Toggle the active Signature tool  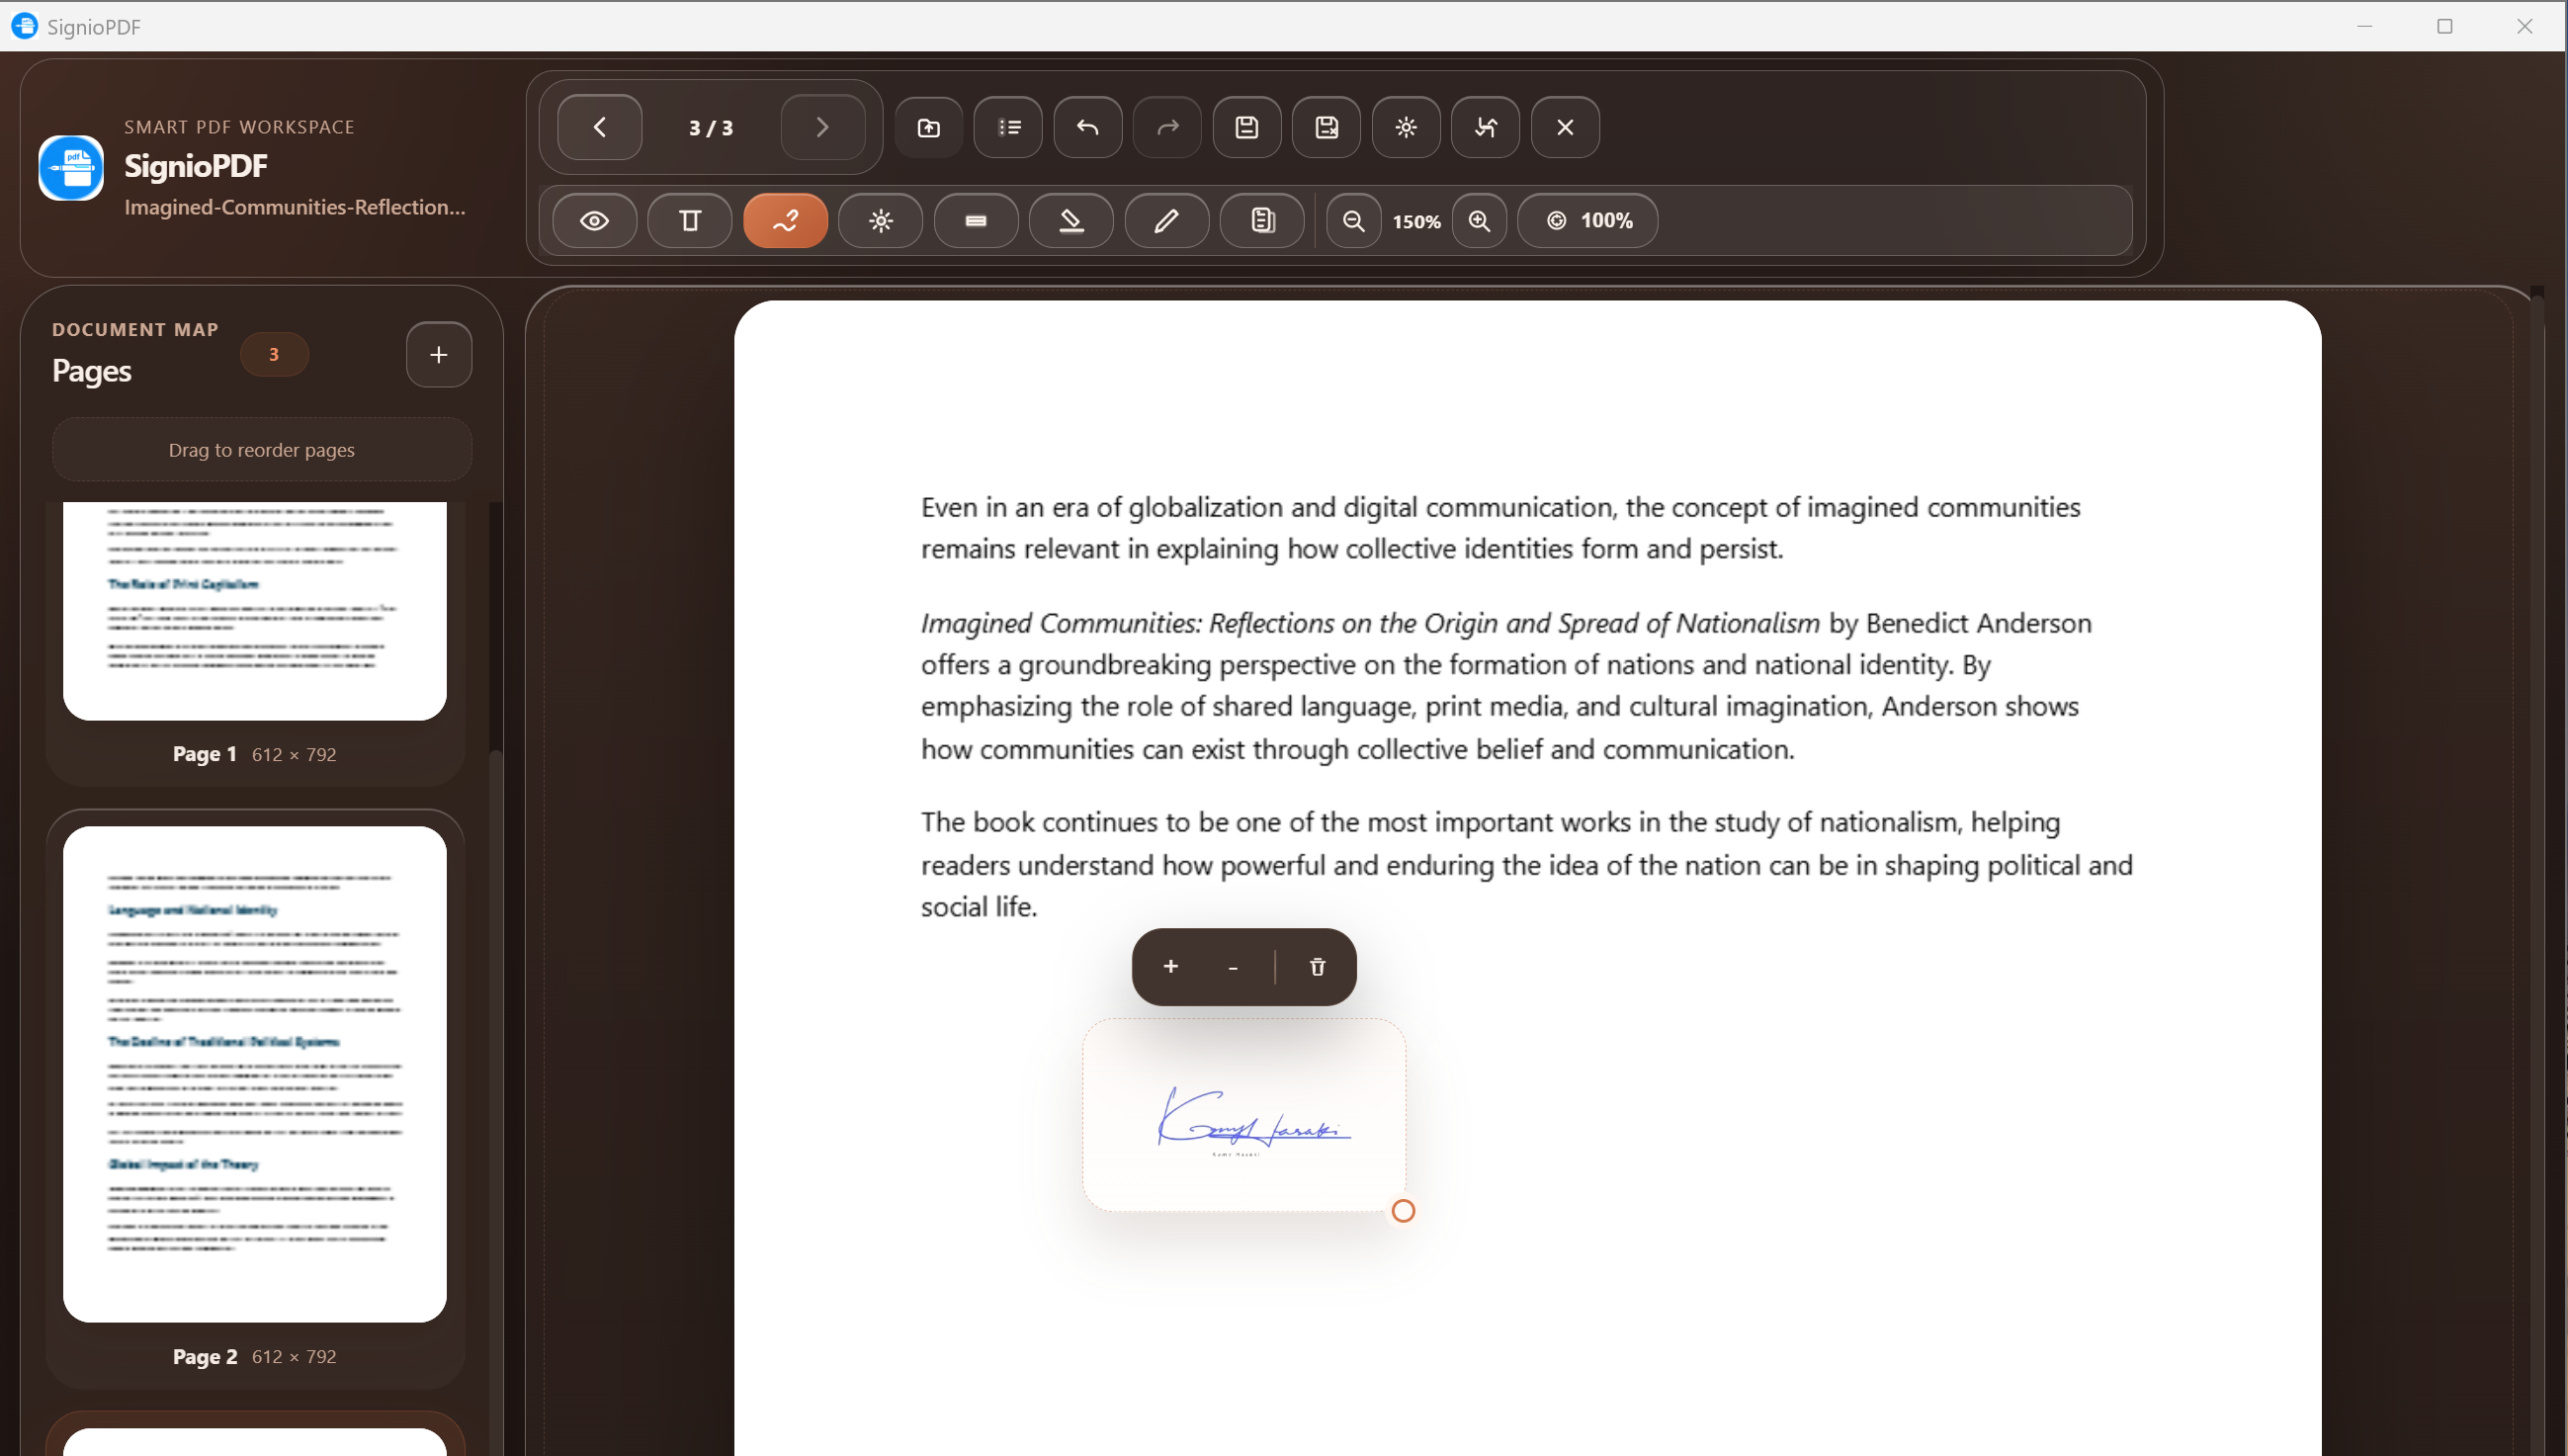(785, 220)
